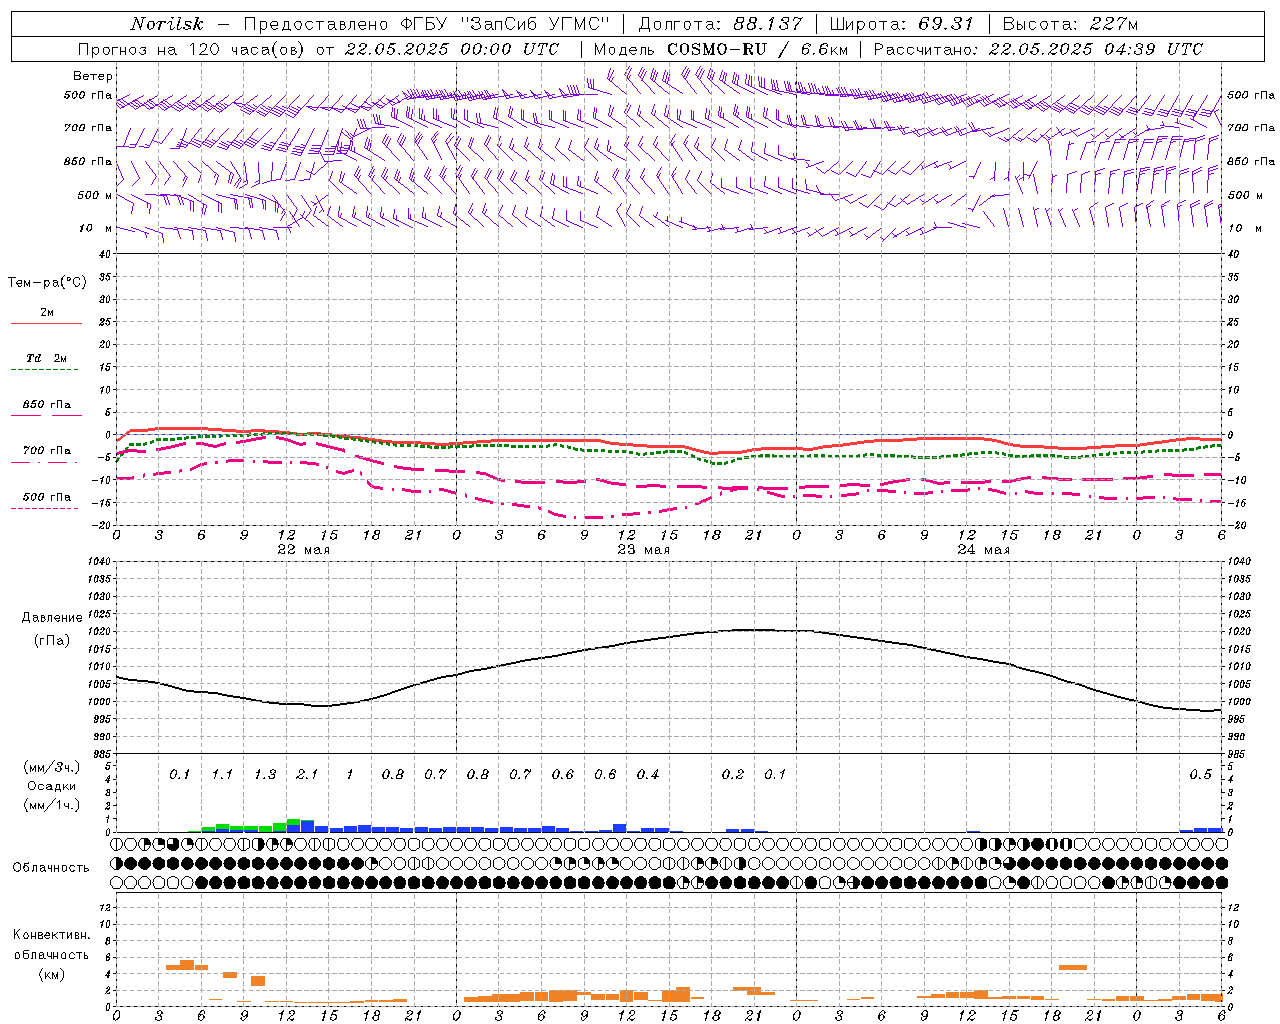This screenshot has height=1024, width=1280.
Task: Select the Высота: 227м elevation text
Action: [1070, 24]
